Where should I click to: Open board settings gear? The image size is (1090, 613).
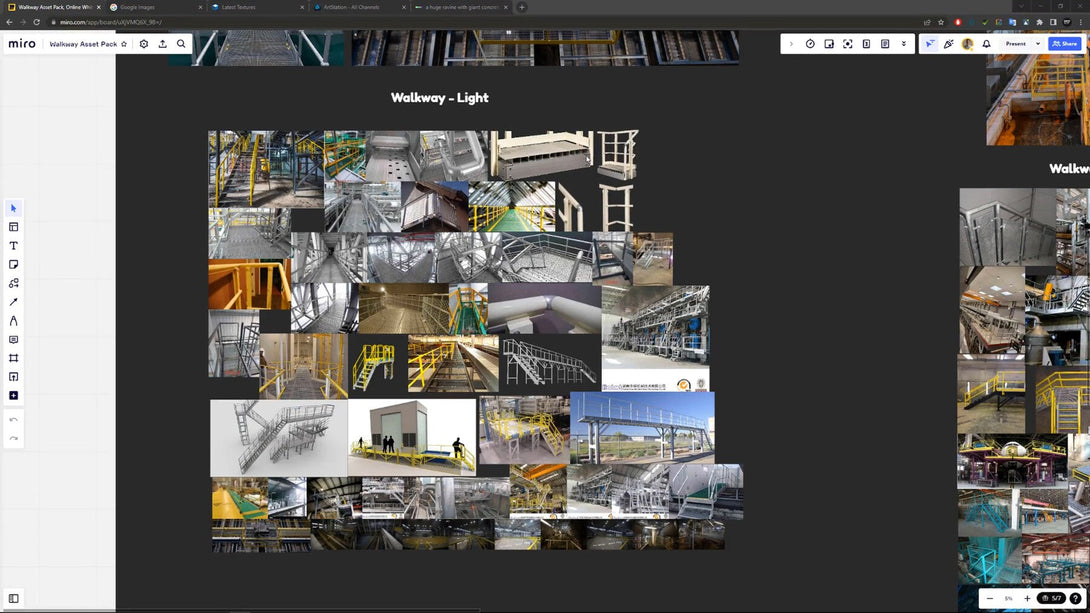(144, 44)
